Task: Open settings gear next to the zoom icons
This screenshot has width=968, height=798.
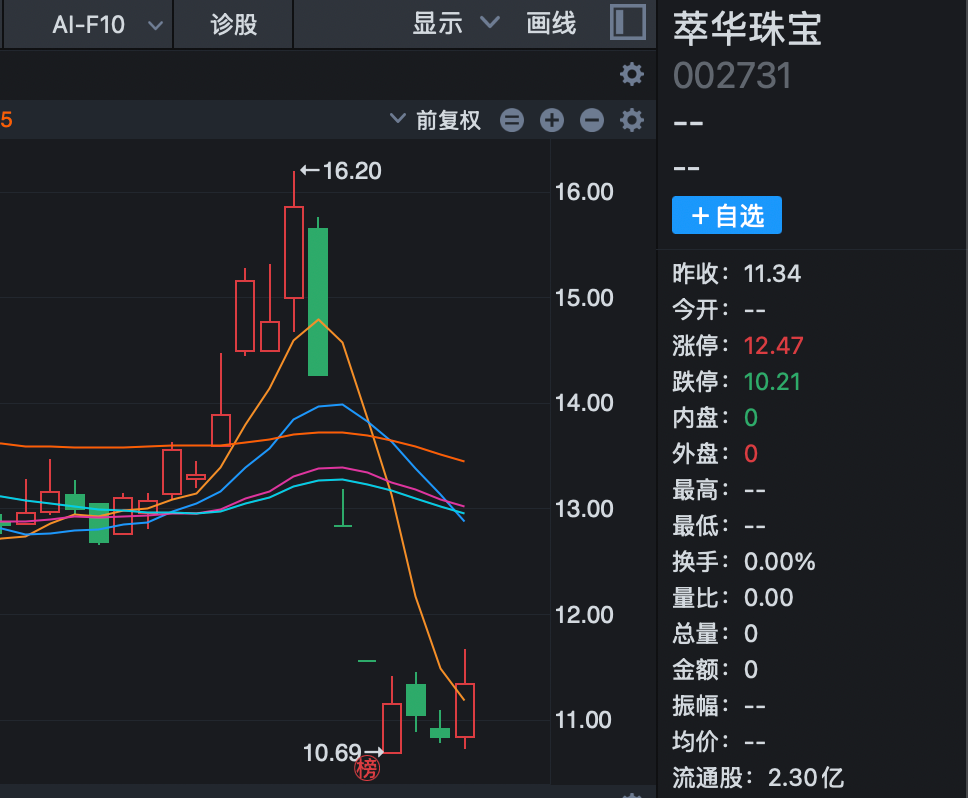Action: pos(631,121)
